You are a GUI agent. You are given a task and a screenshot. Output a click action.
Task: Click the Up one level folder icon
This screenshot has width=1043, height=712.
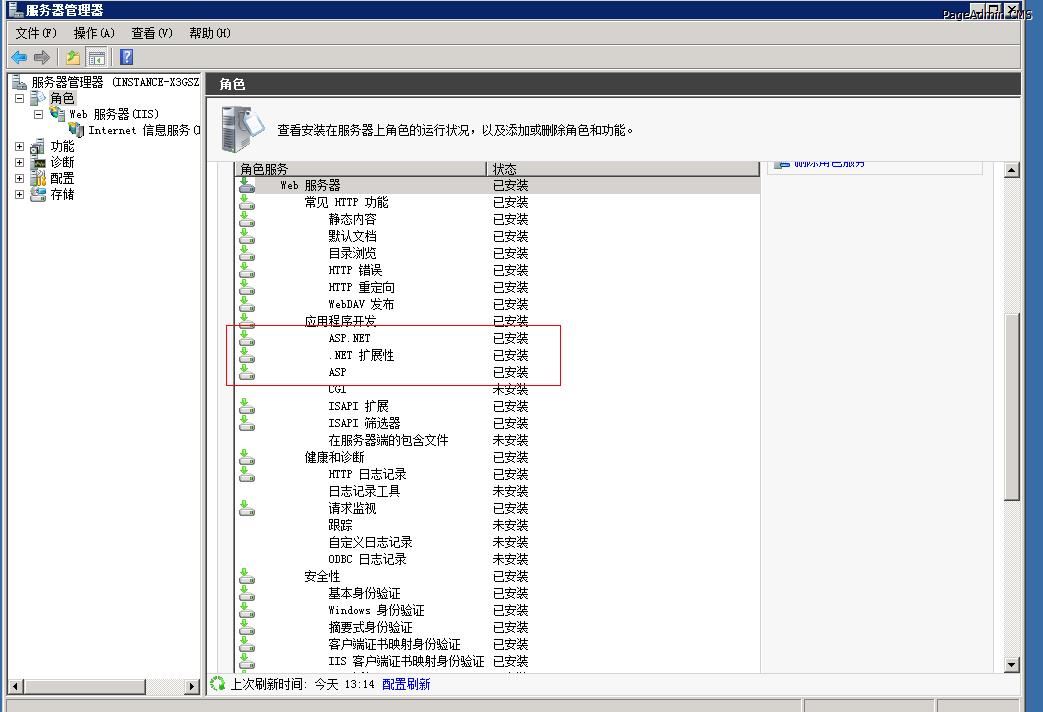pos(72,57)
